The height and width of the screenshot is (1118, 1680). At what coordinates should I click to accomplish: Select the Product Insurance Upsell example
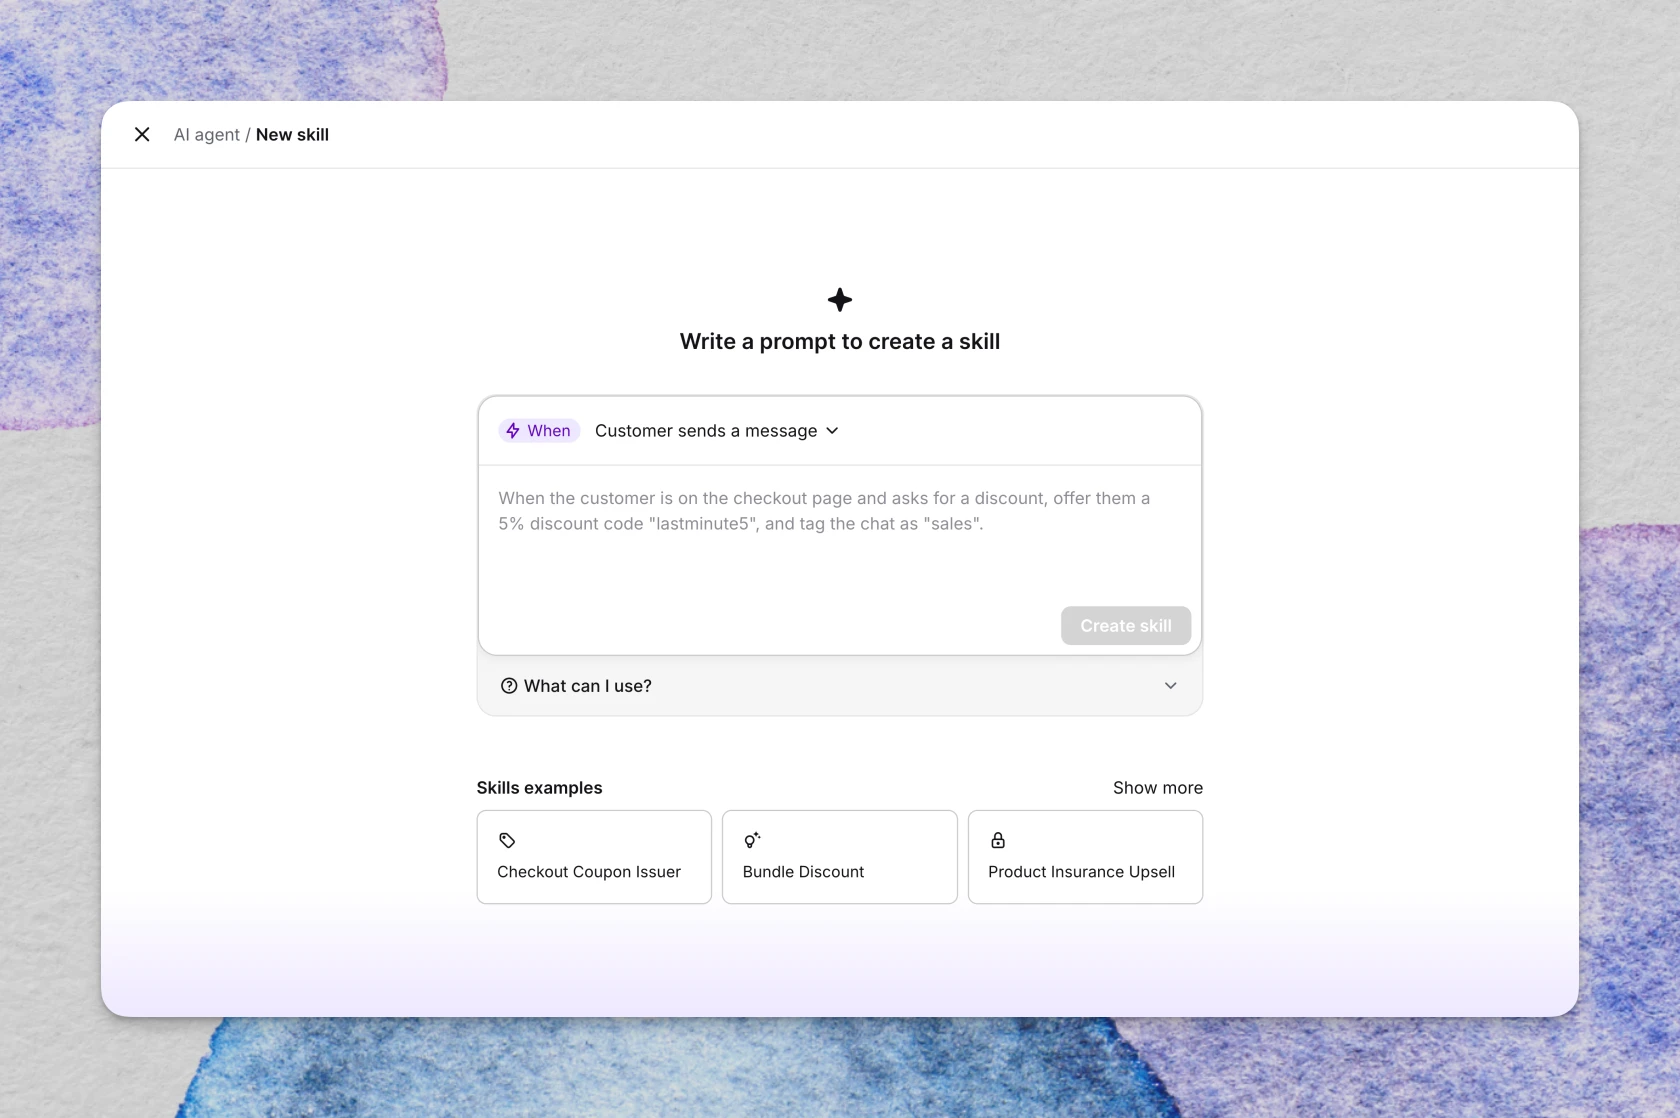click(x=1085, y=857)
